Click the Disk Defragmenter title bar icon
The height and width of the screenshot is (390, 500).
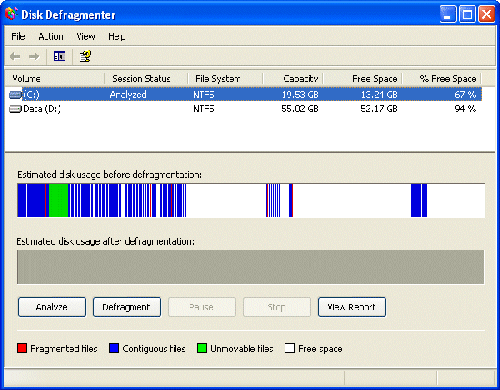[11, 14]
